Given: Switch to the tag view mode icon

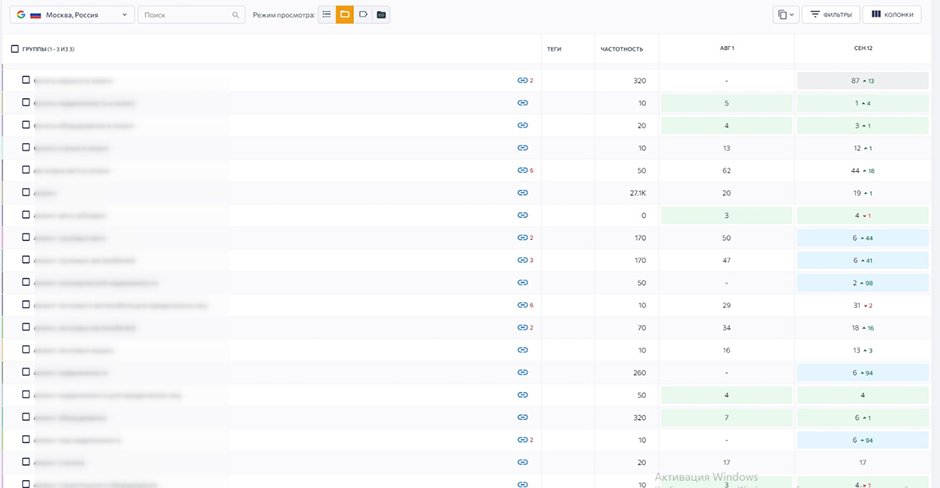Looking at the screenshot, I should 363,14.
